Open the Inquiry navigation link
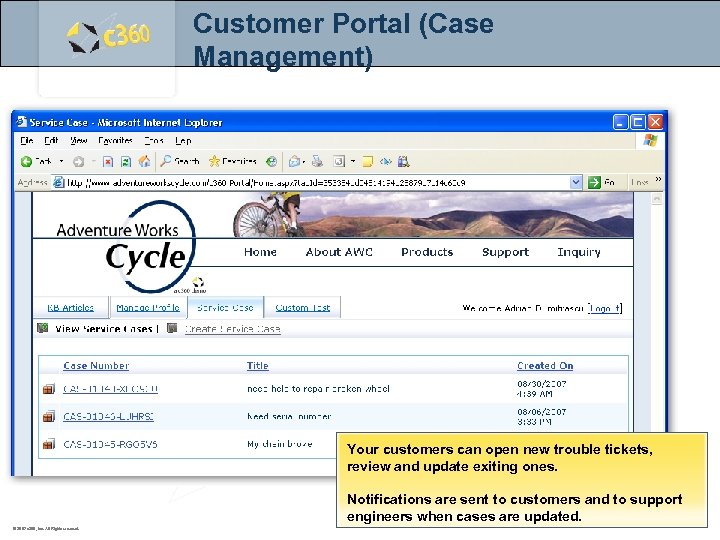The width and height of the screenshot is (720, 540). click(x=579, y=252)
